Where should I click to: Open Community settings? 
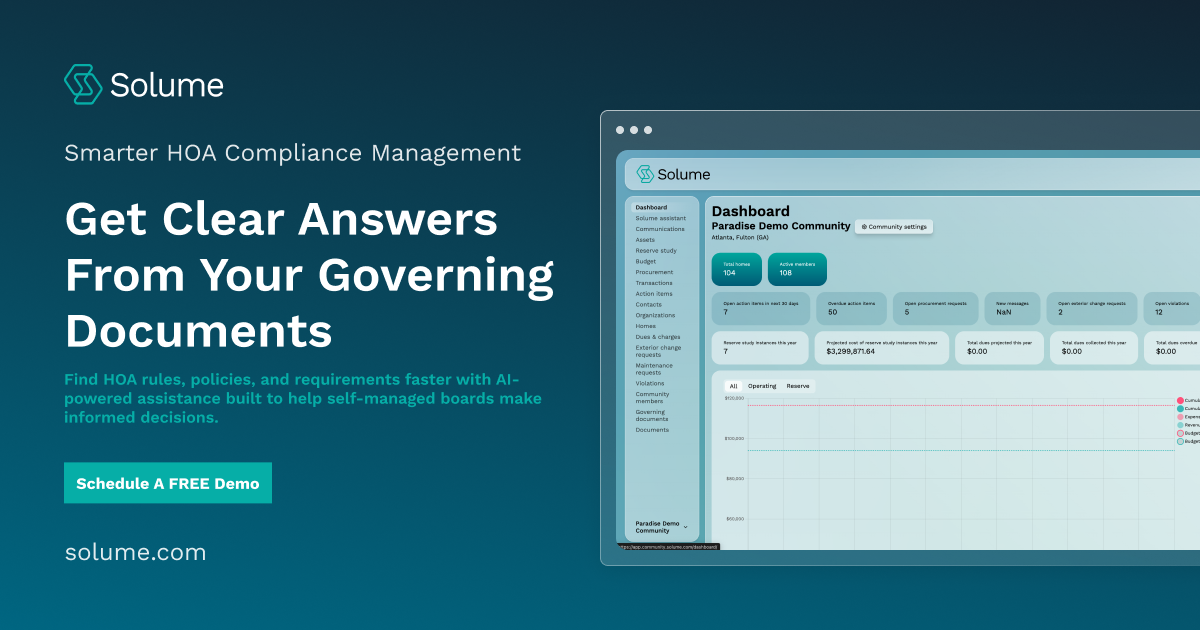tap(894, 227)
